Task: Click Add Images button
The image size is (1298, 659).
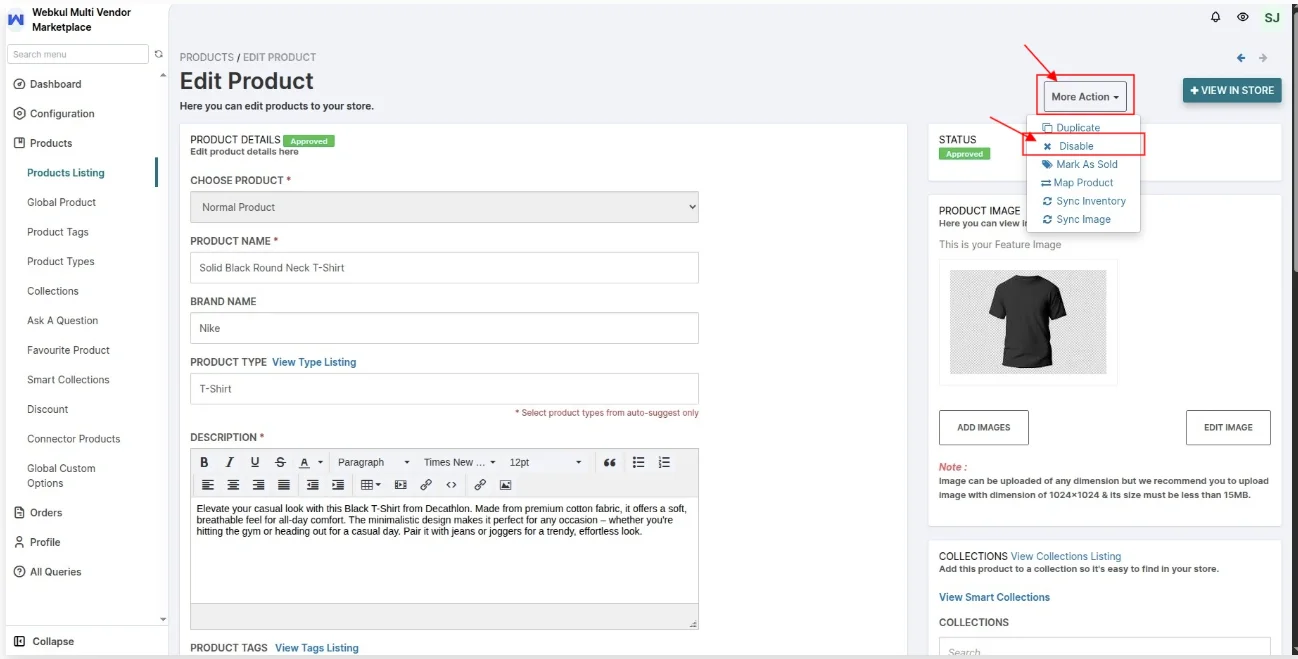Action: (984, 427)
